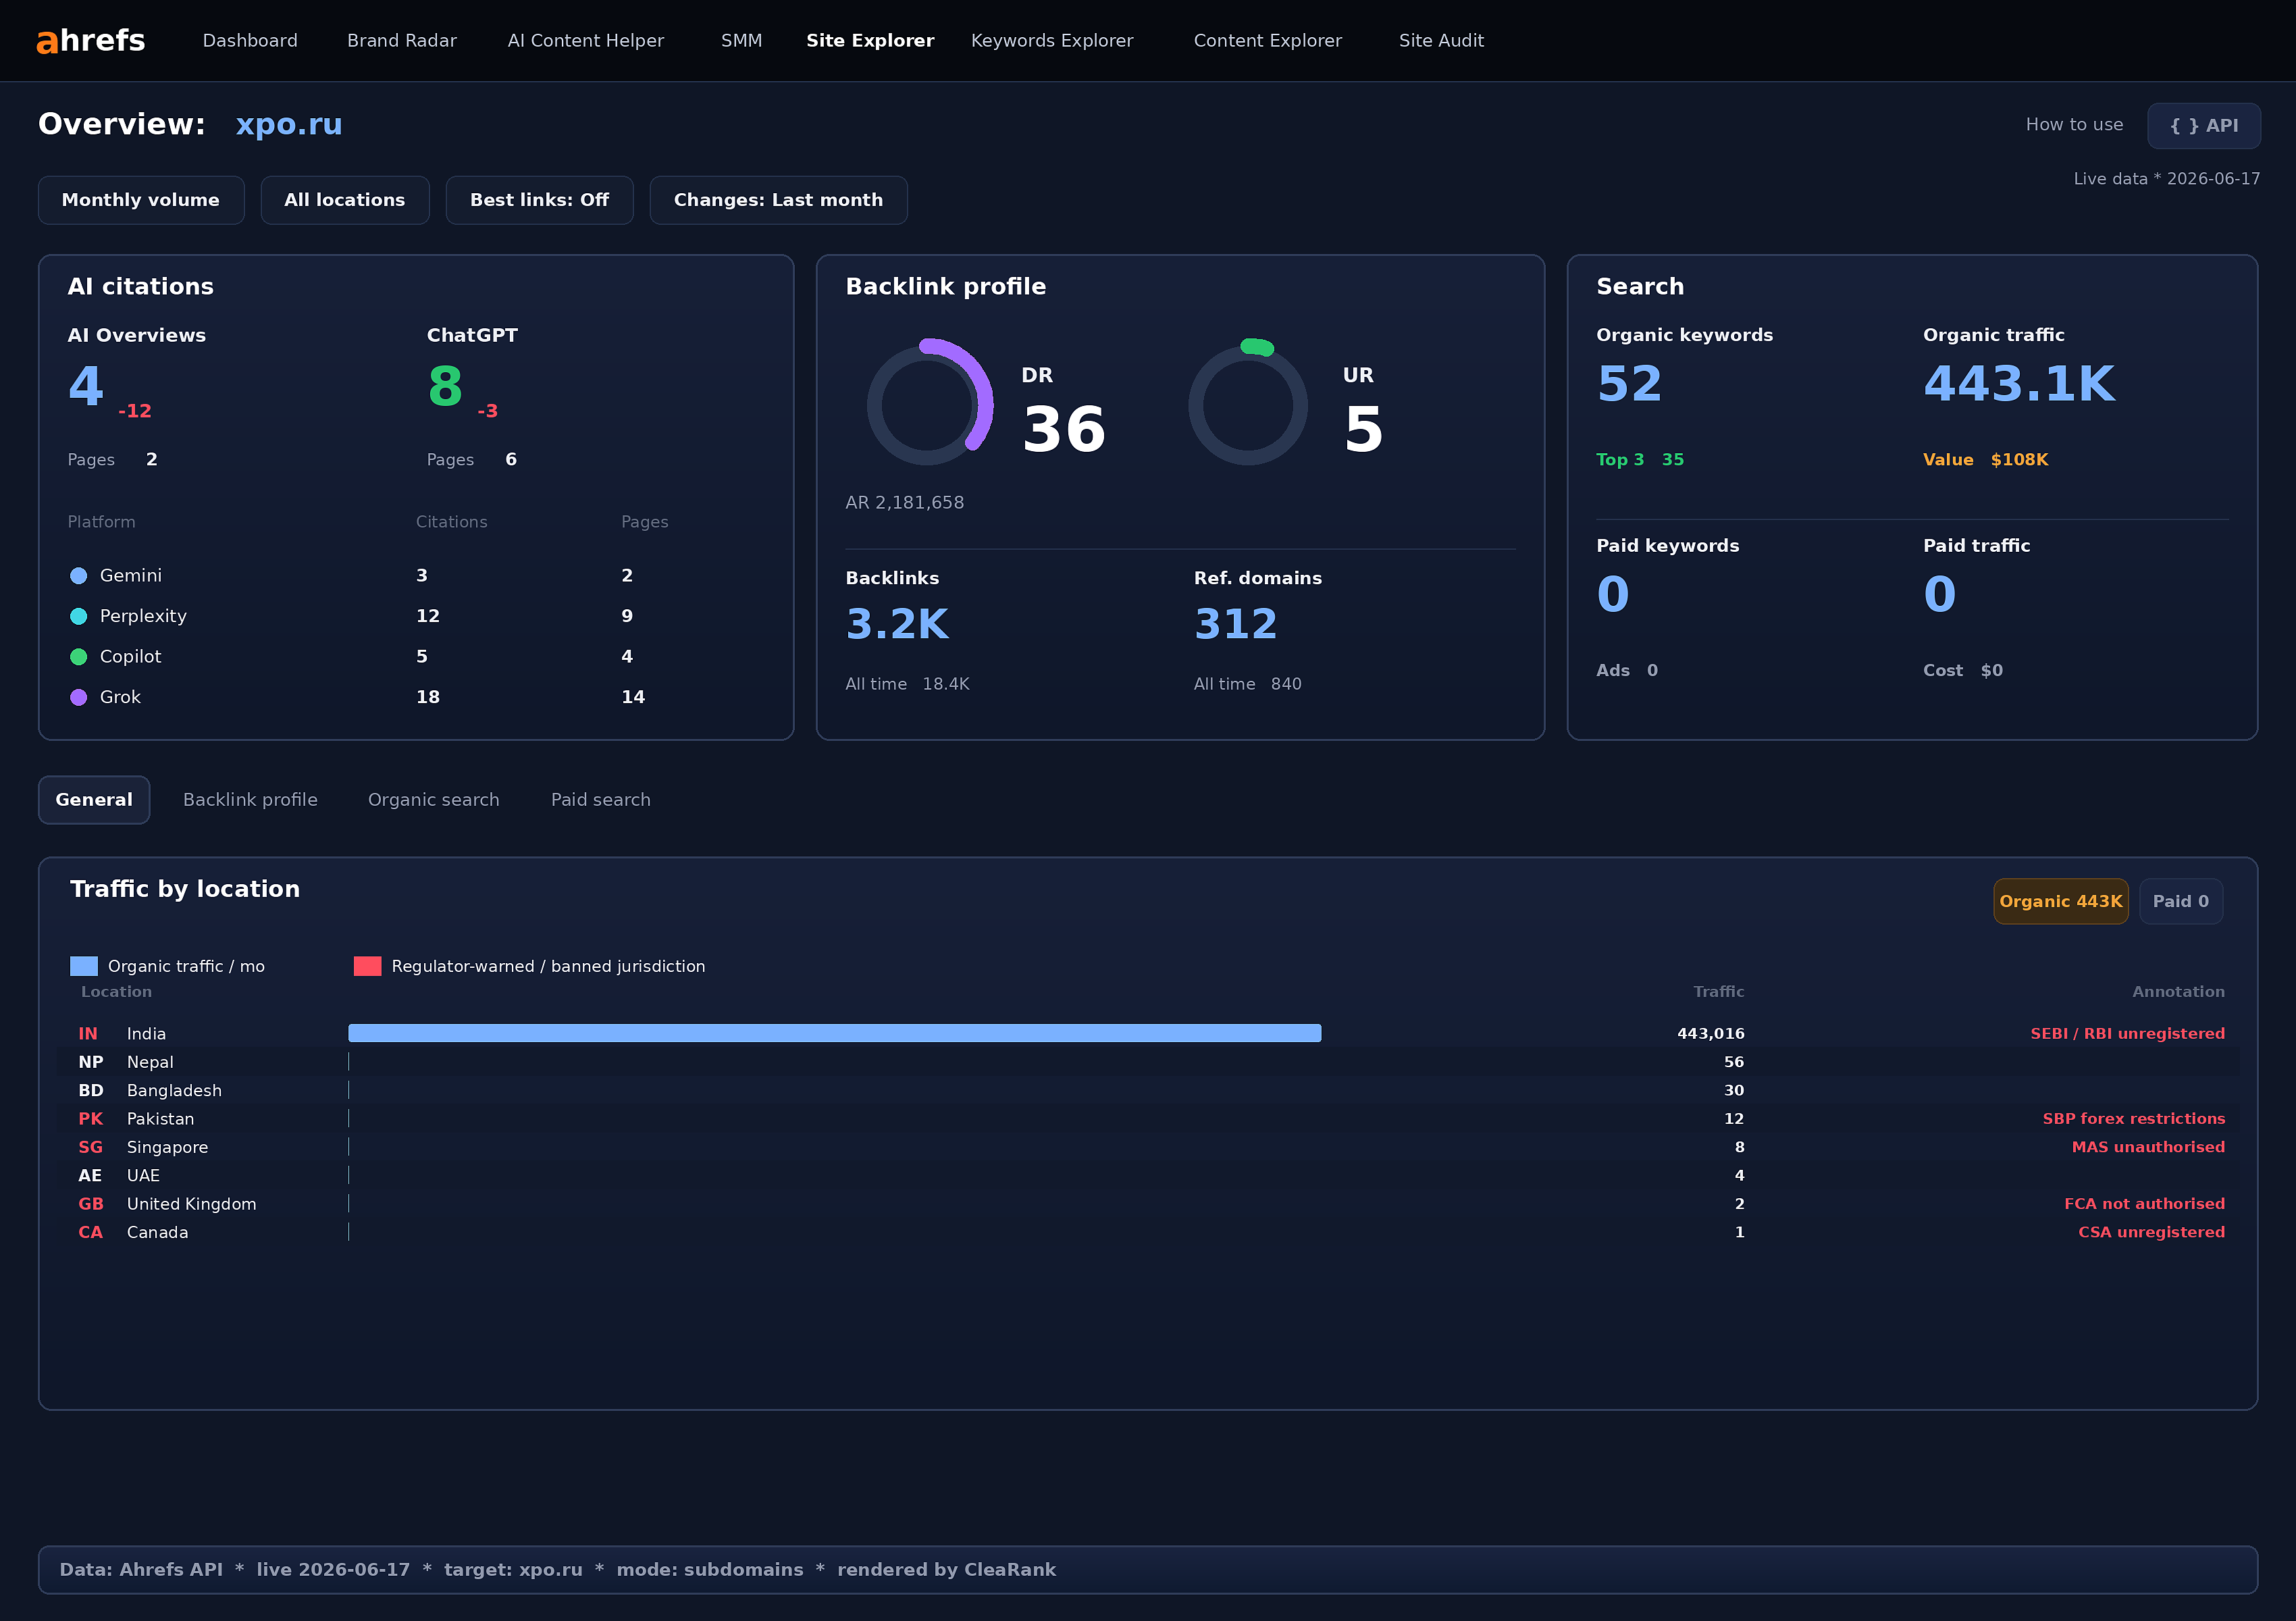
Task: Click the FCA not authorised annotation
Action: tap(2145, 1204)
